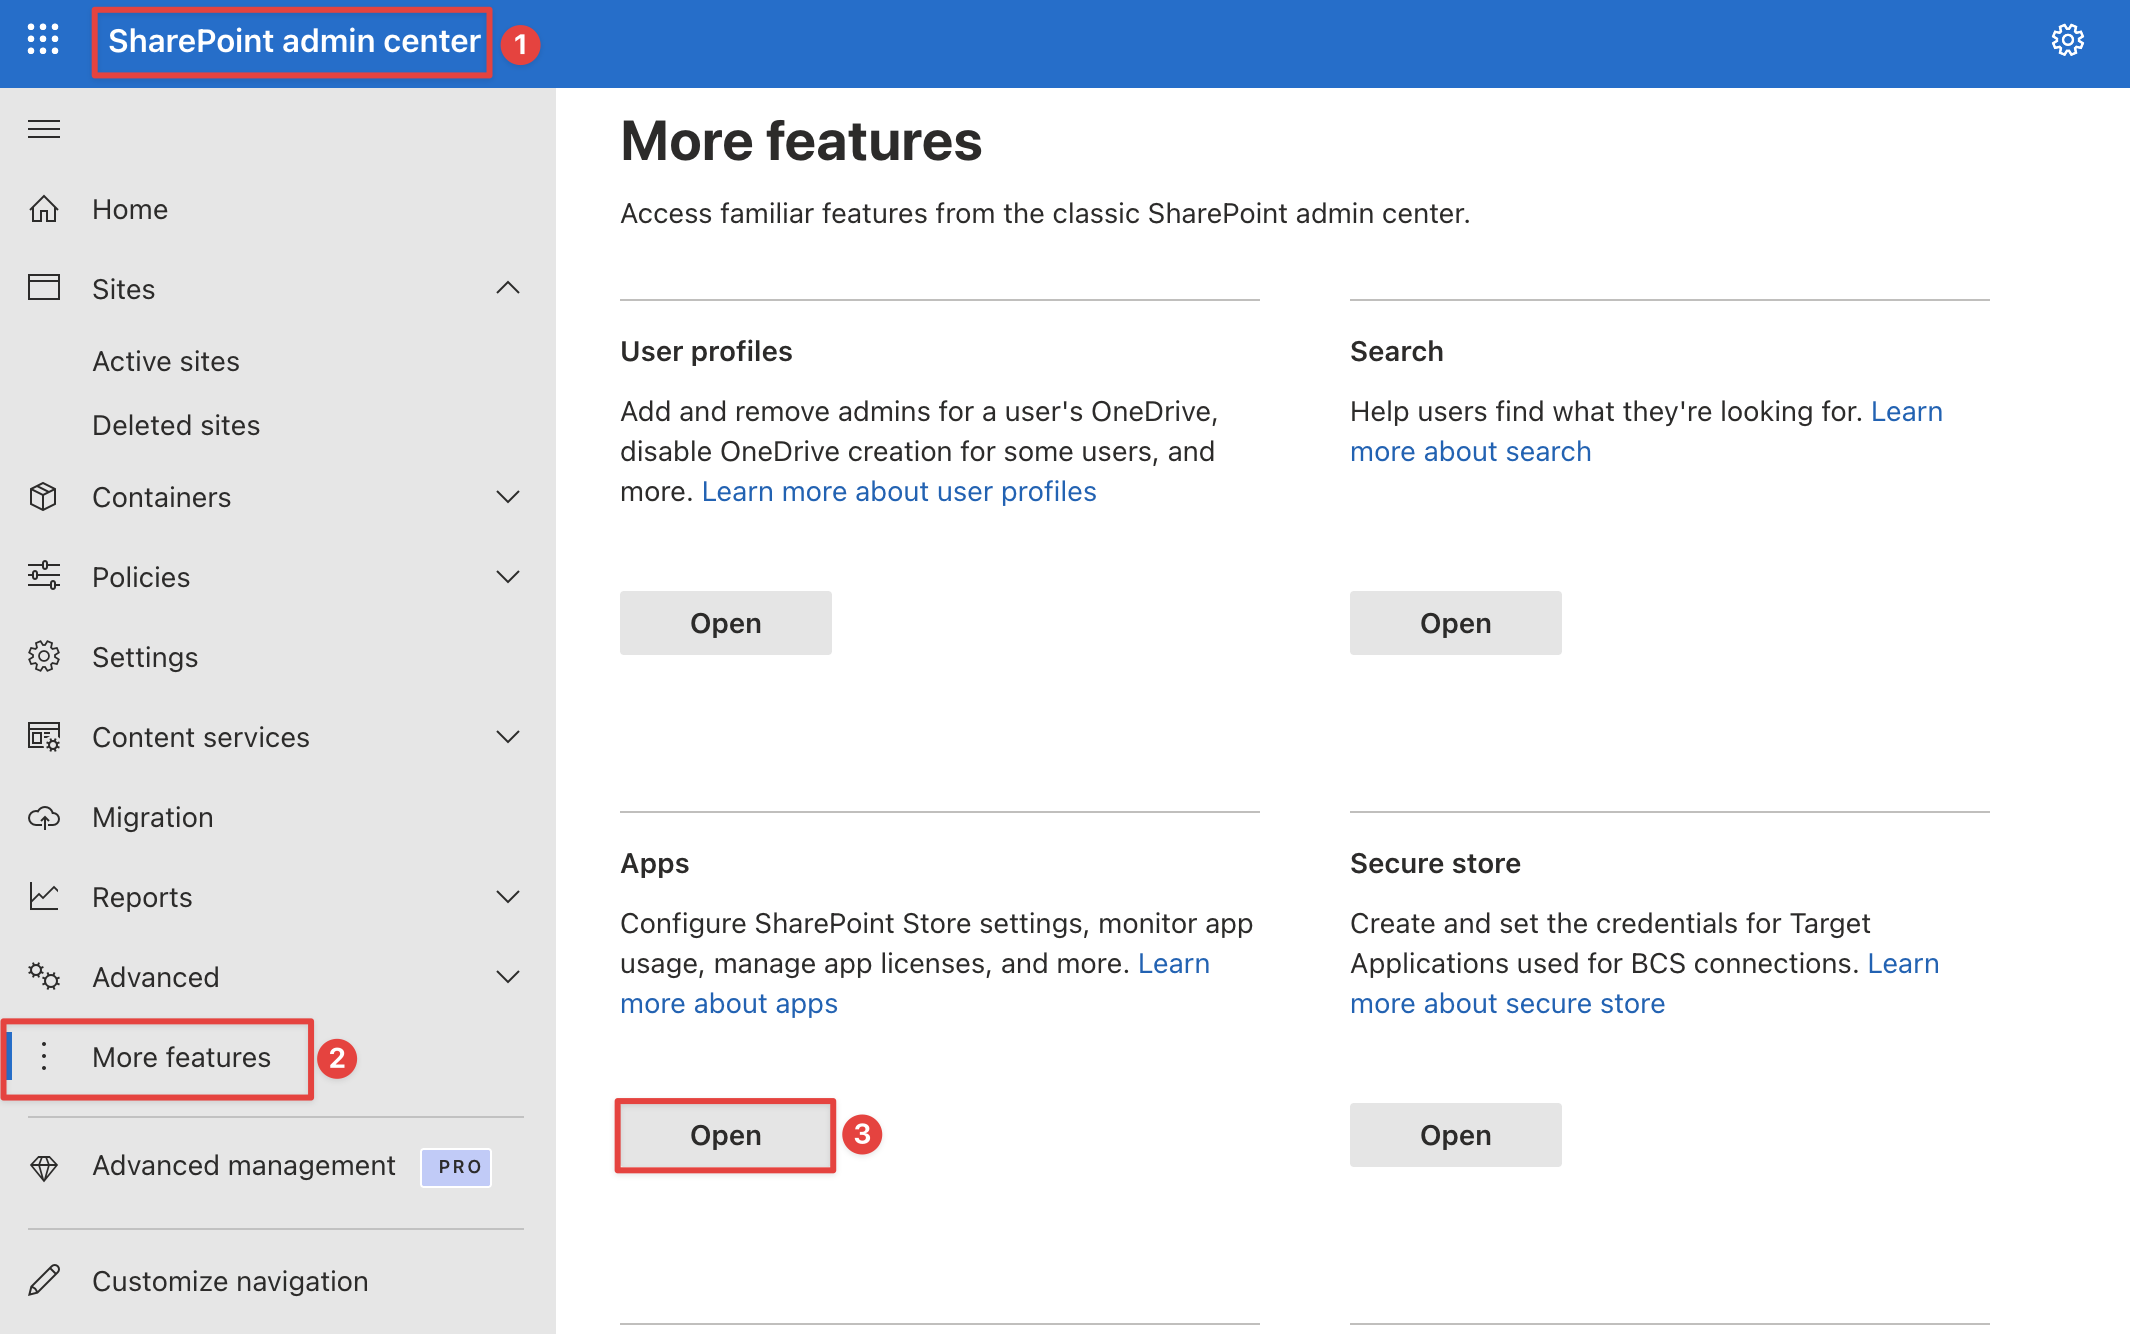Click Open under User profiles

726,623
